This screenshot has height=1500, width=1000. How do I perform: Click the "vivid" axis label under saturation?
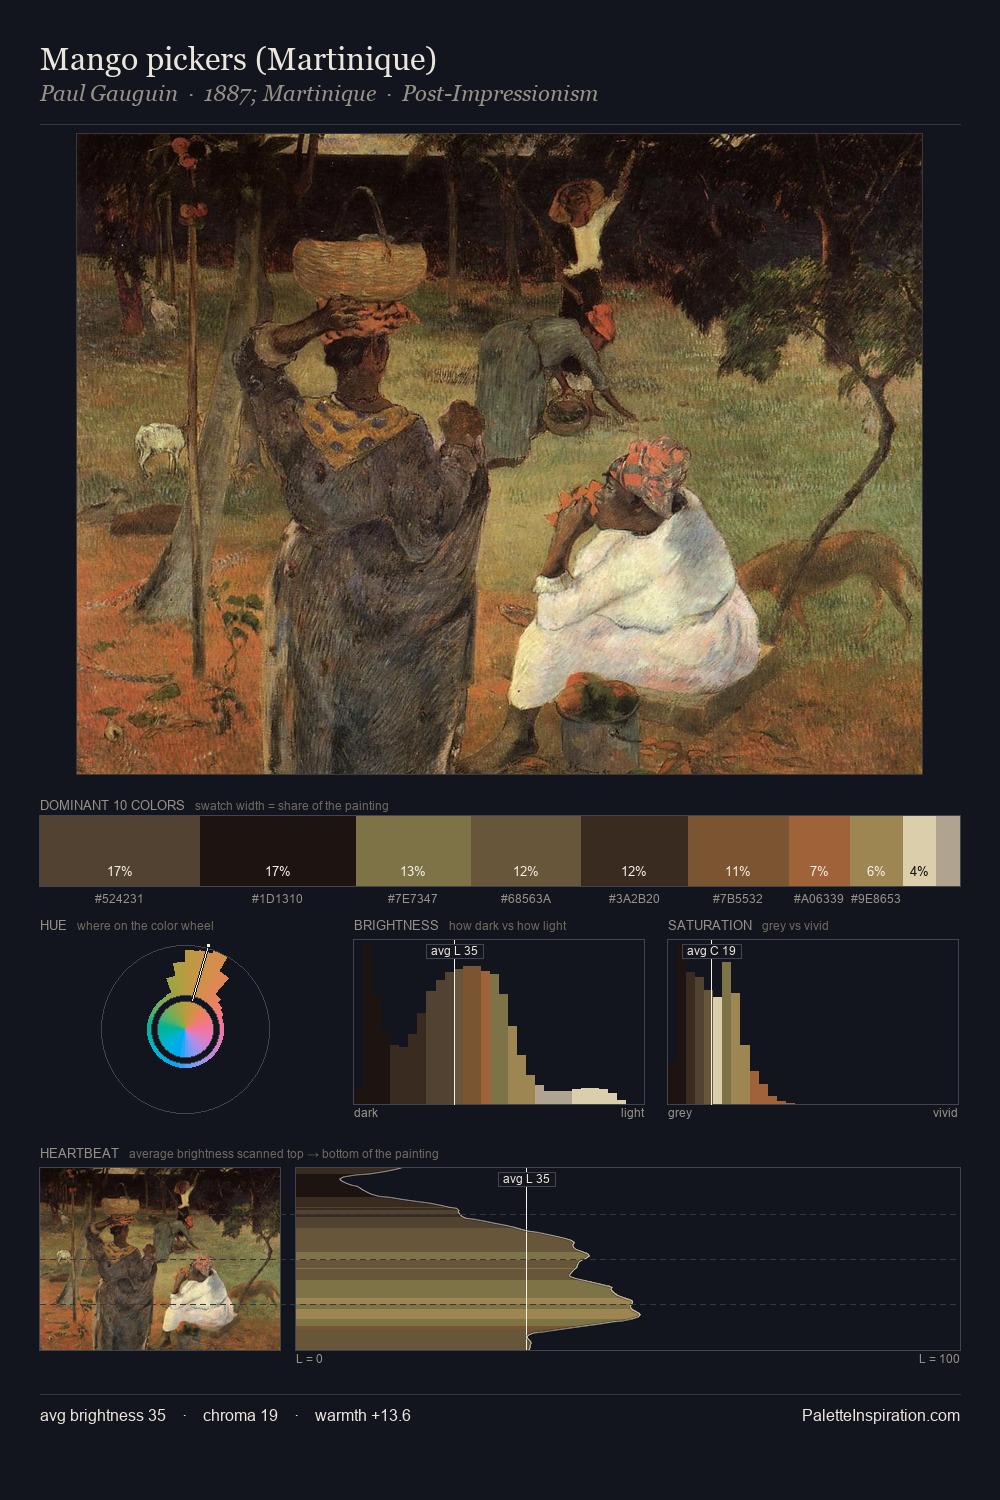(x=945, y=1112)
